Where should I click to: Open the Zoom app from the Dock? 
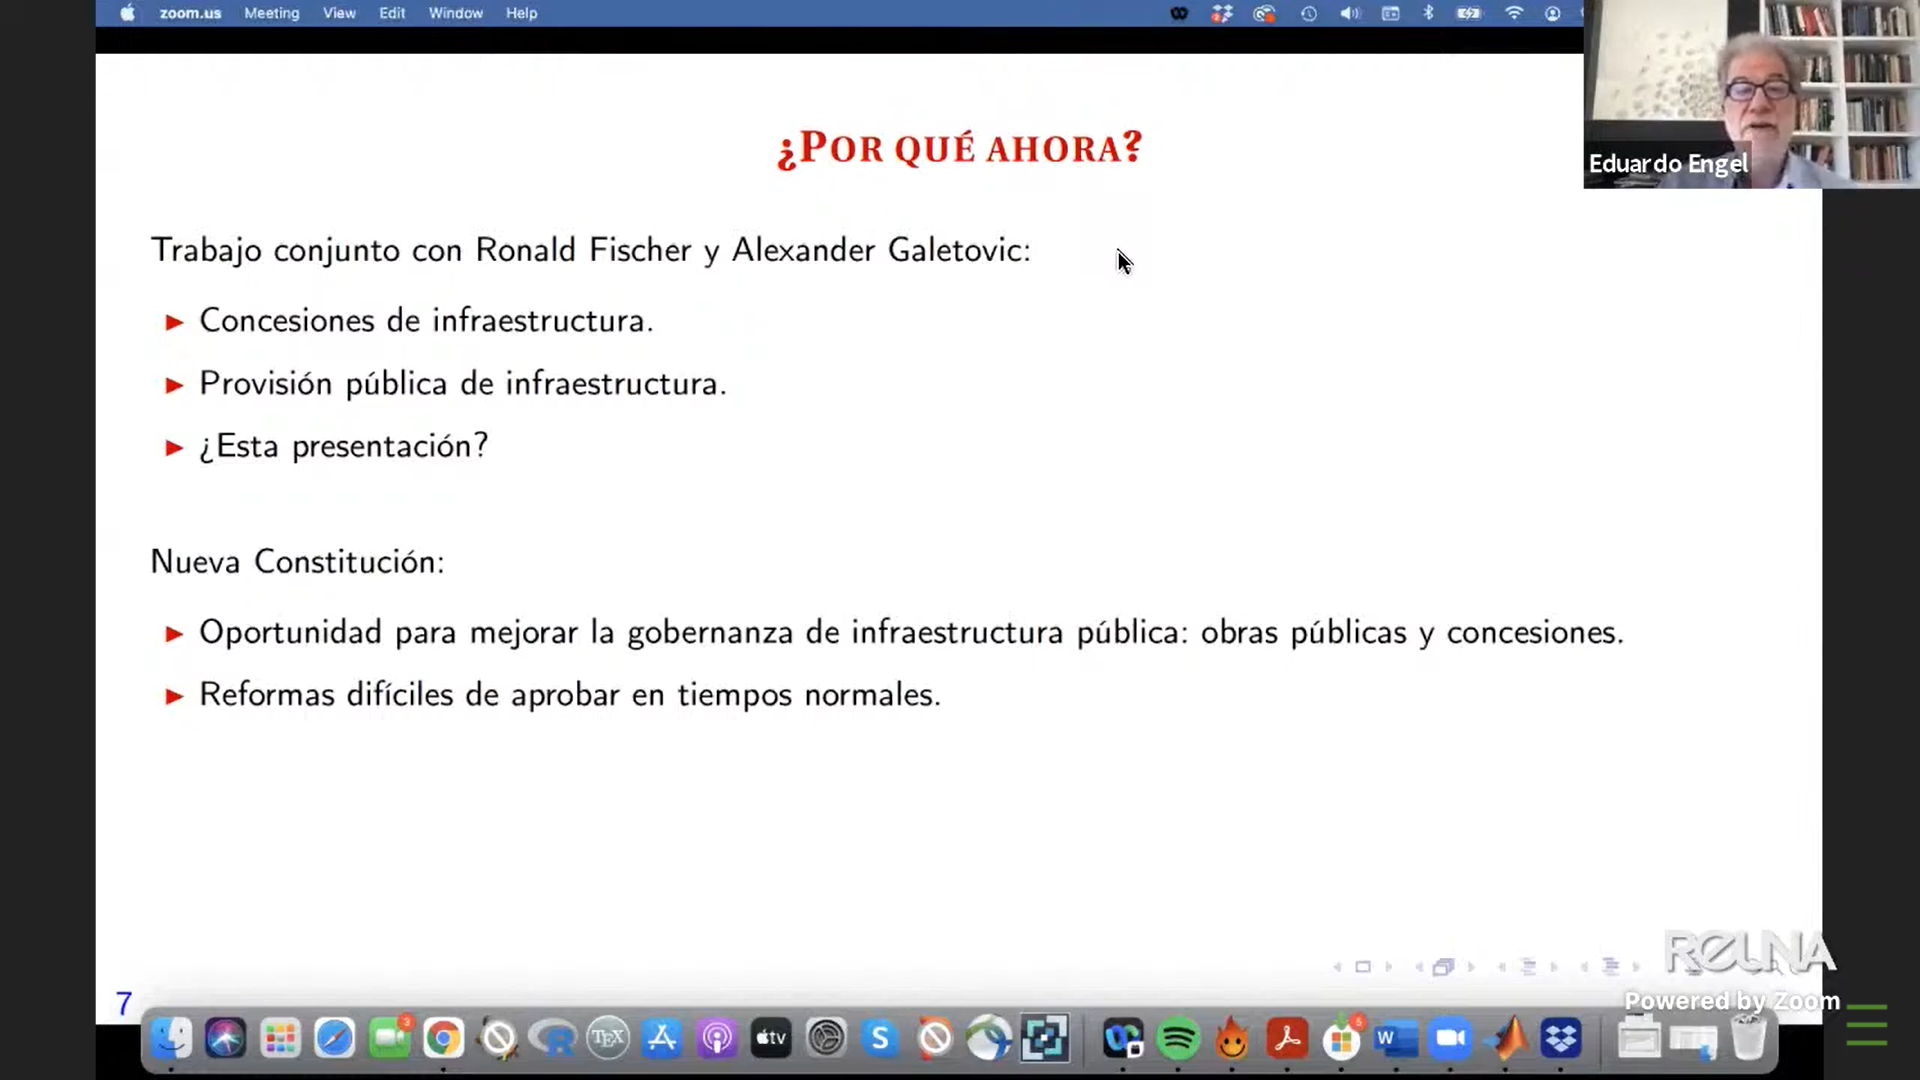tap(1450, 1039)
